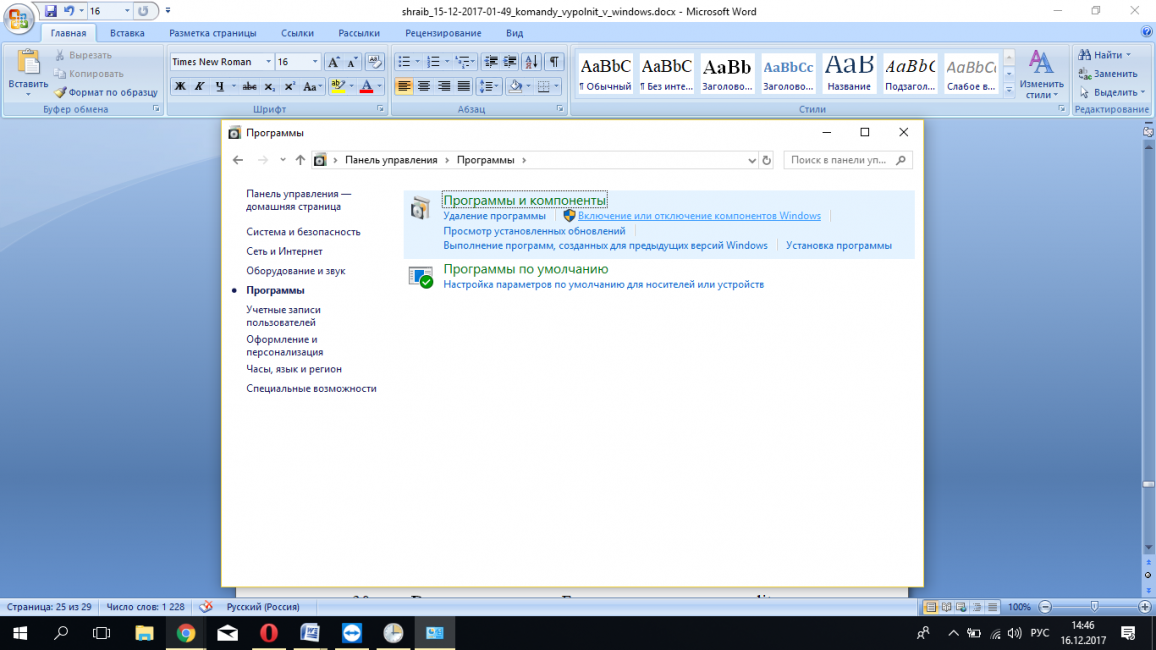Expand Control Panel address history dropdown

pyautogui.click(x=751, y=160)
